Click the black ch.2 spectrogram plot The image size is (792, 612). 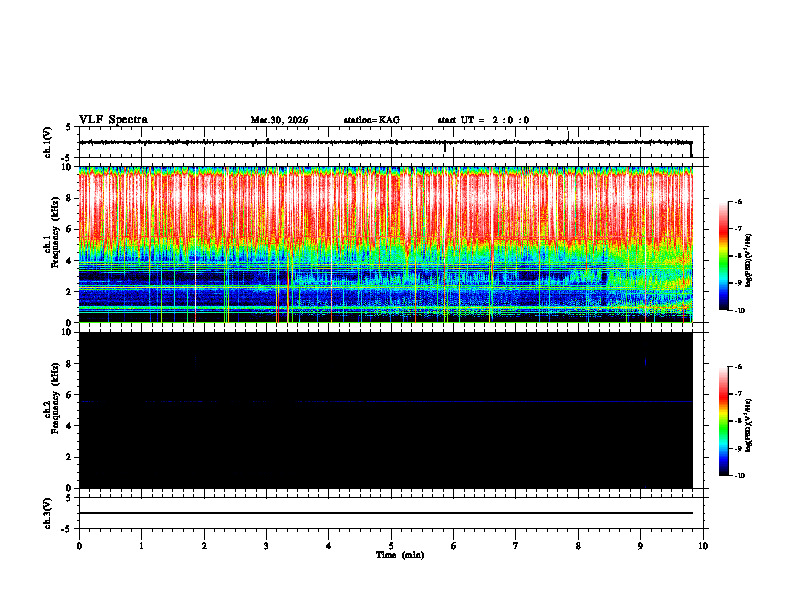tap(386, 410)
